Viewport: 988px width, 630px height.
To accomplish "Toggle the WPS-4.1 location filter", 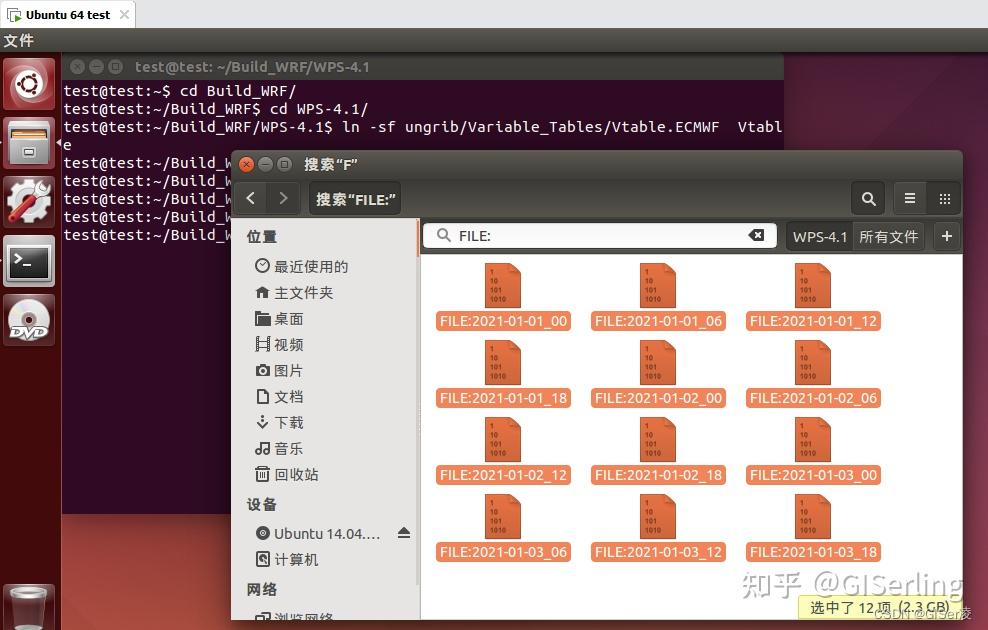I will pyautogui.click(x=819, y=236).
